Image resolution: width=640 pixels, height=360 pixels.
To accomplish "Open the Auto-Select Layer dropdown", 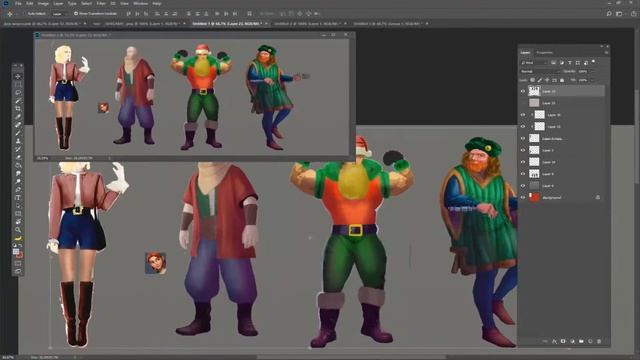I will click(59, 13).
